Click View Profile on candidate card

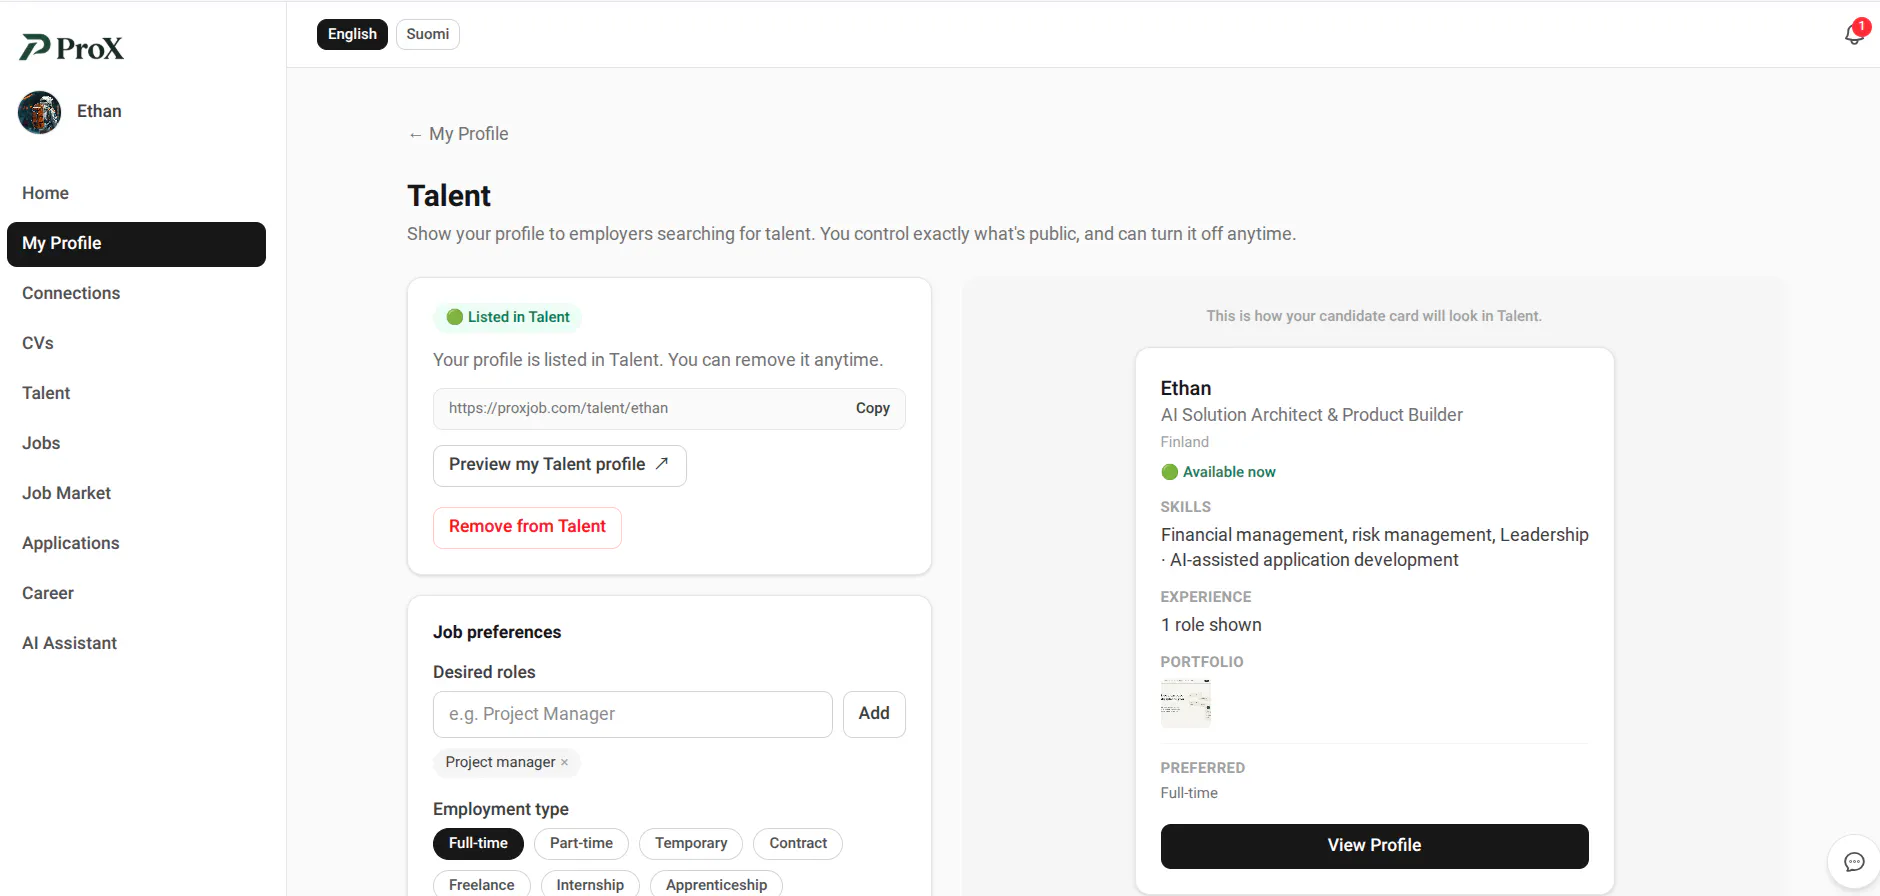click(1374, 846)
